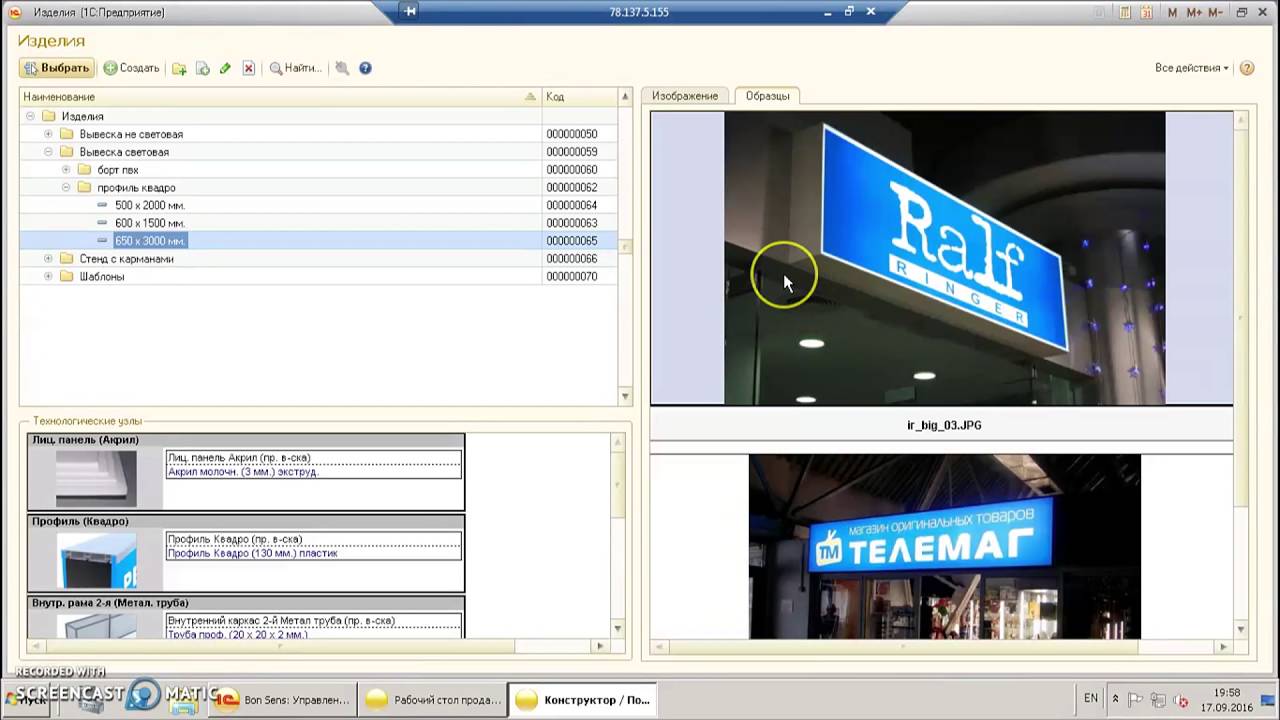Click the red X delete mark icon

[x=249, y=68]
